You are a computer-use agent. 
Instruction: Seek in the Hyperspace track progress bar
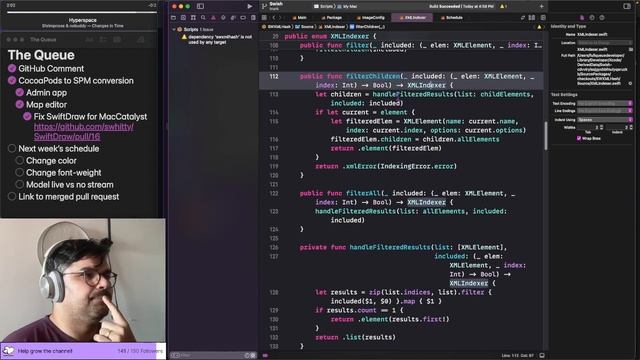(82, 13)
